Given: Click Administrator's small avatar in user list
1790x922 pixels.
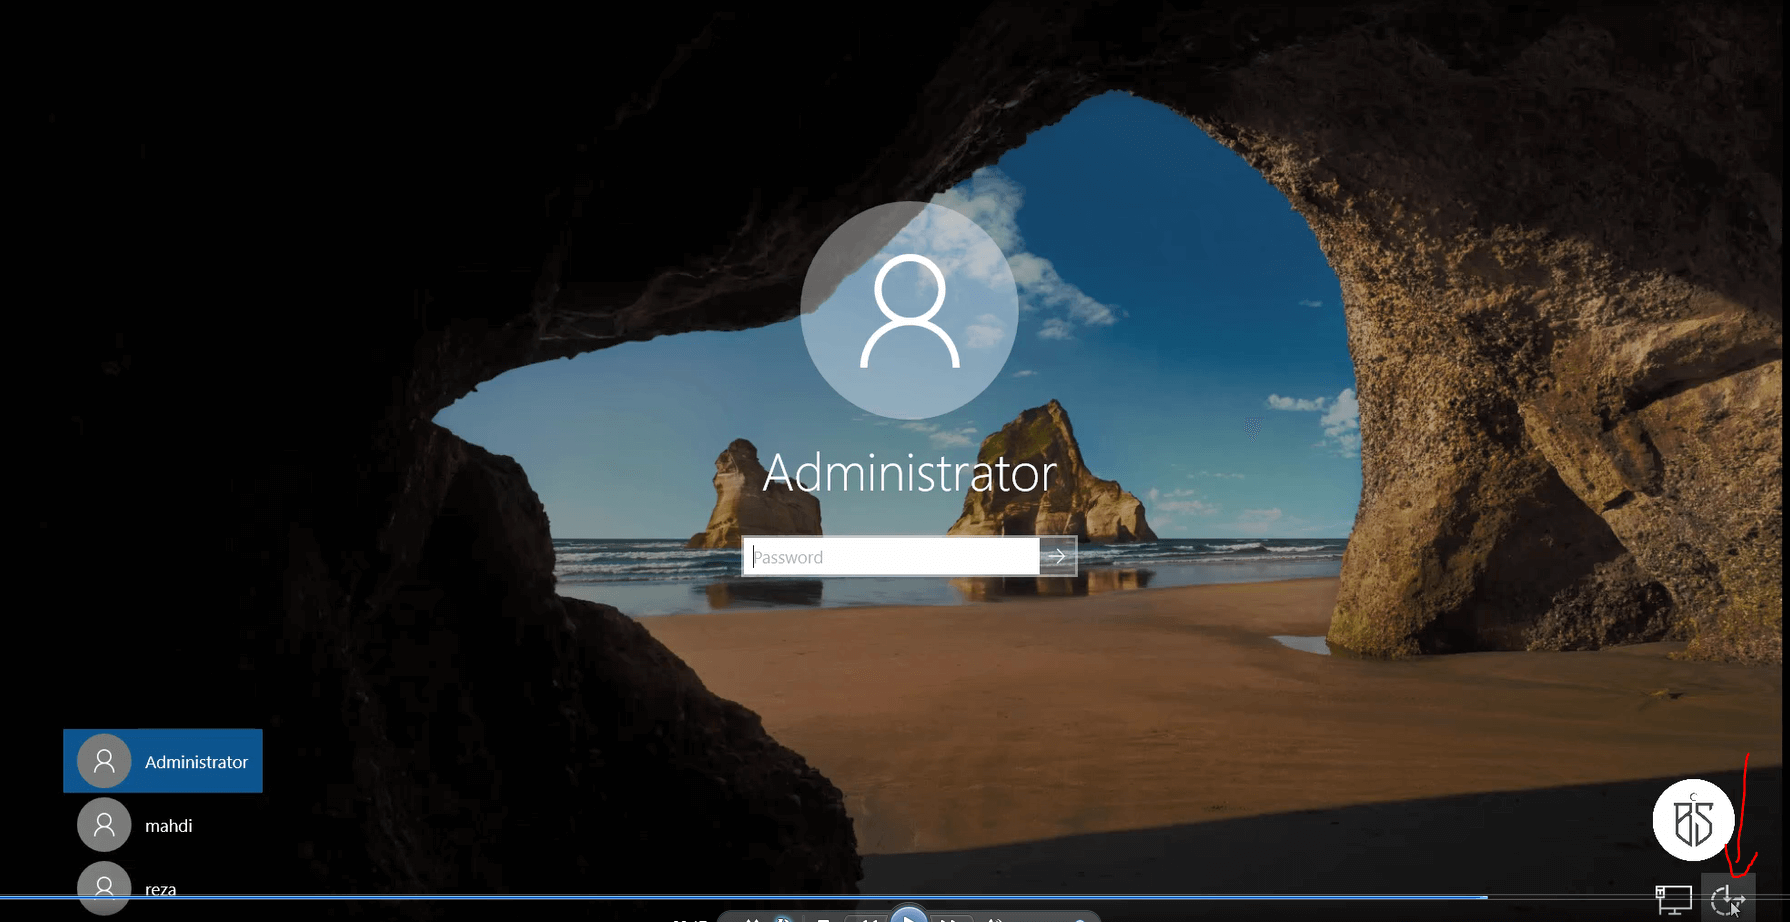Looking at the screenshot, I should click(x=104, y=761).
